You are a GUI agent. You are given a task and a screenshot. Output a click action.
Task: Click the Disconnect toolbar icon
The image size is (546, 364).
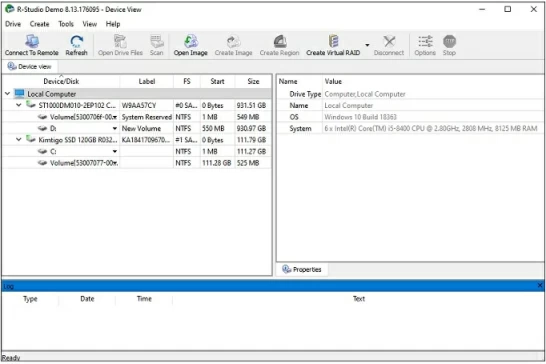click(389, 41)
